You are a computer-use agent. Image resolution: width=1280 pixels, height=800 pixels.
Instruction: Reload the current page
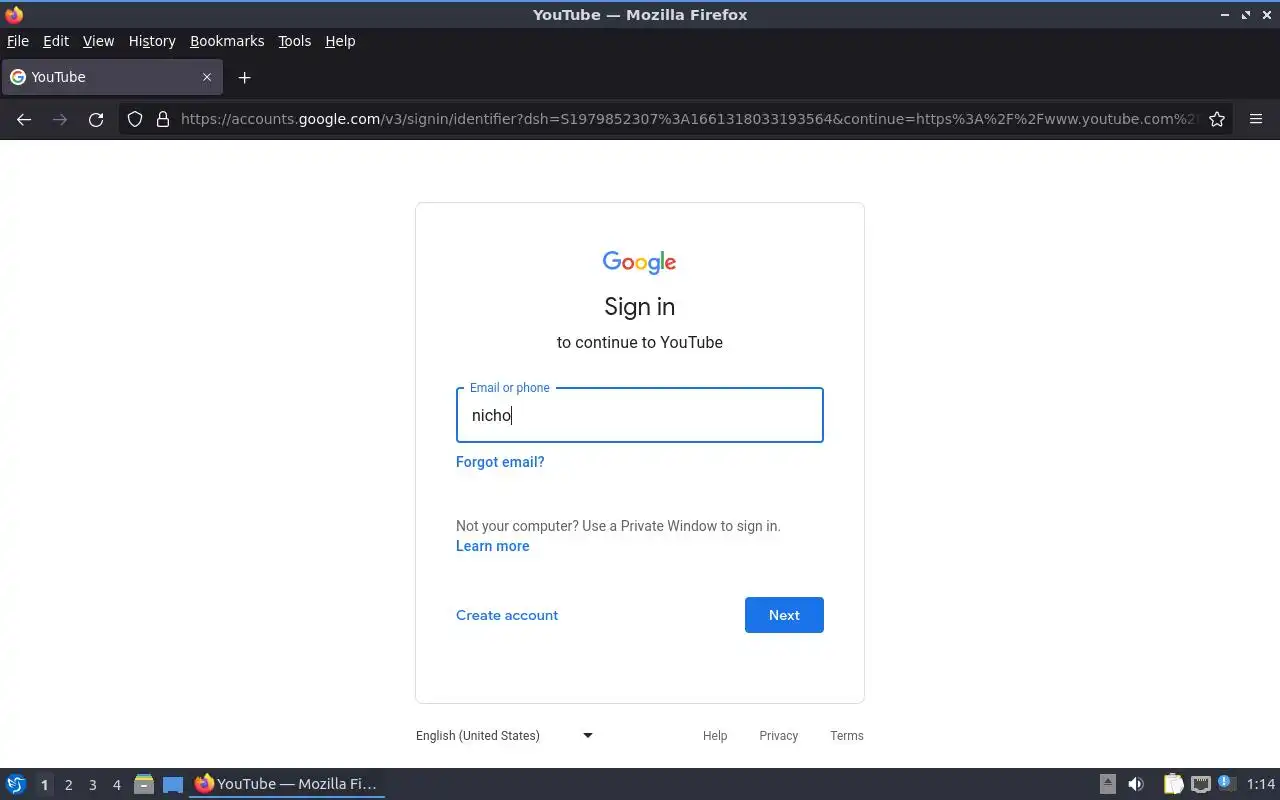(x=96, y=119)
